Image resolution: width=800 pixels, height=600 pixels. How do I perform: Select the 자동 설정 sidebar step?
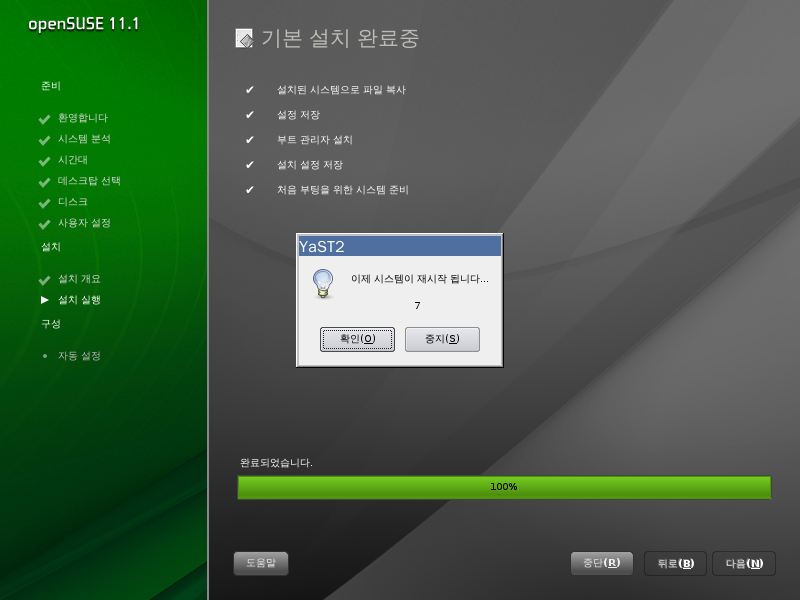point(79,356)
